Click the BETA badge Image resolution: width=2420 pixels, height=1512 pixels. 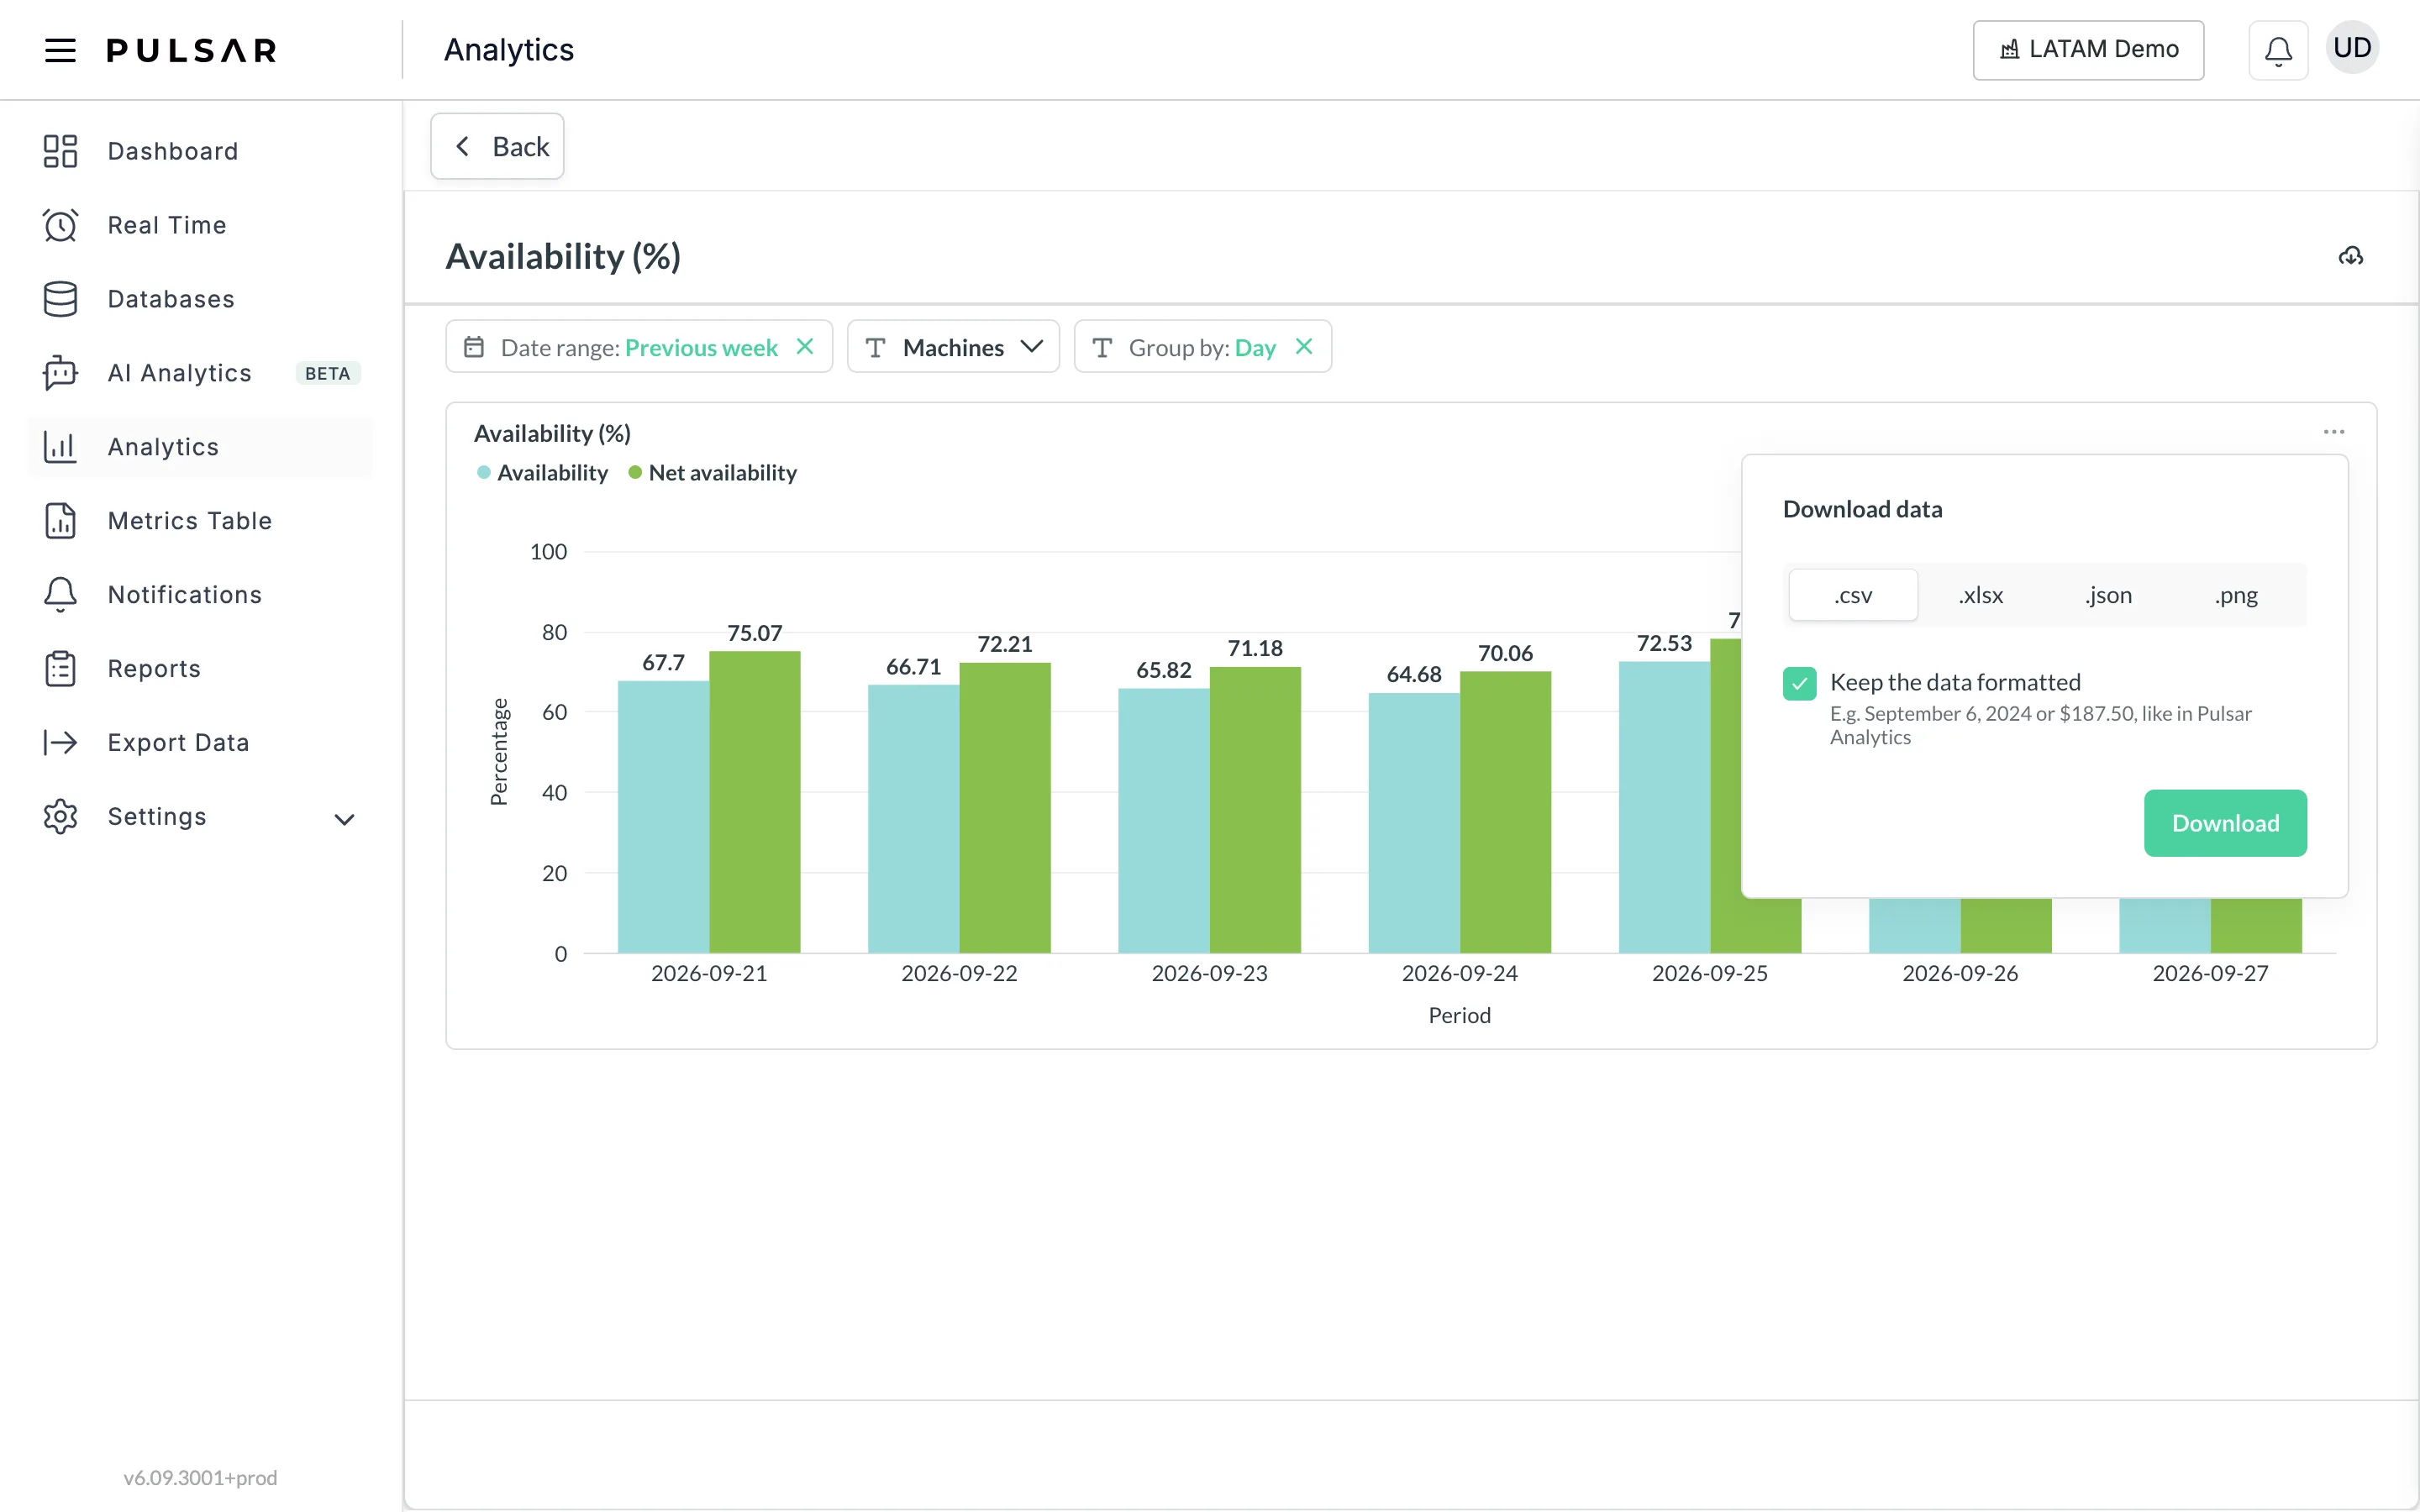pyautogui.click(x=327, y=373)
